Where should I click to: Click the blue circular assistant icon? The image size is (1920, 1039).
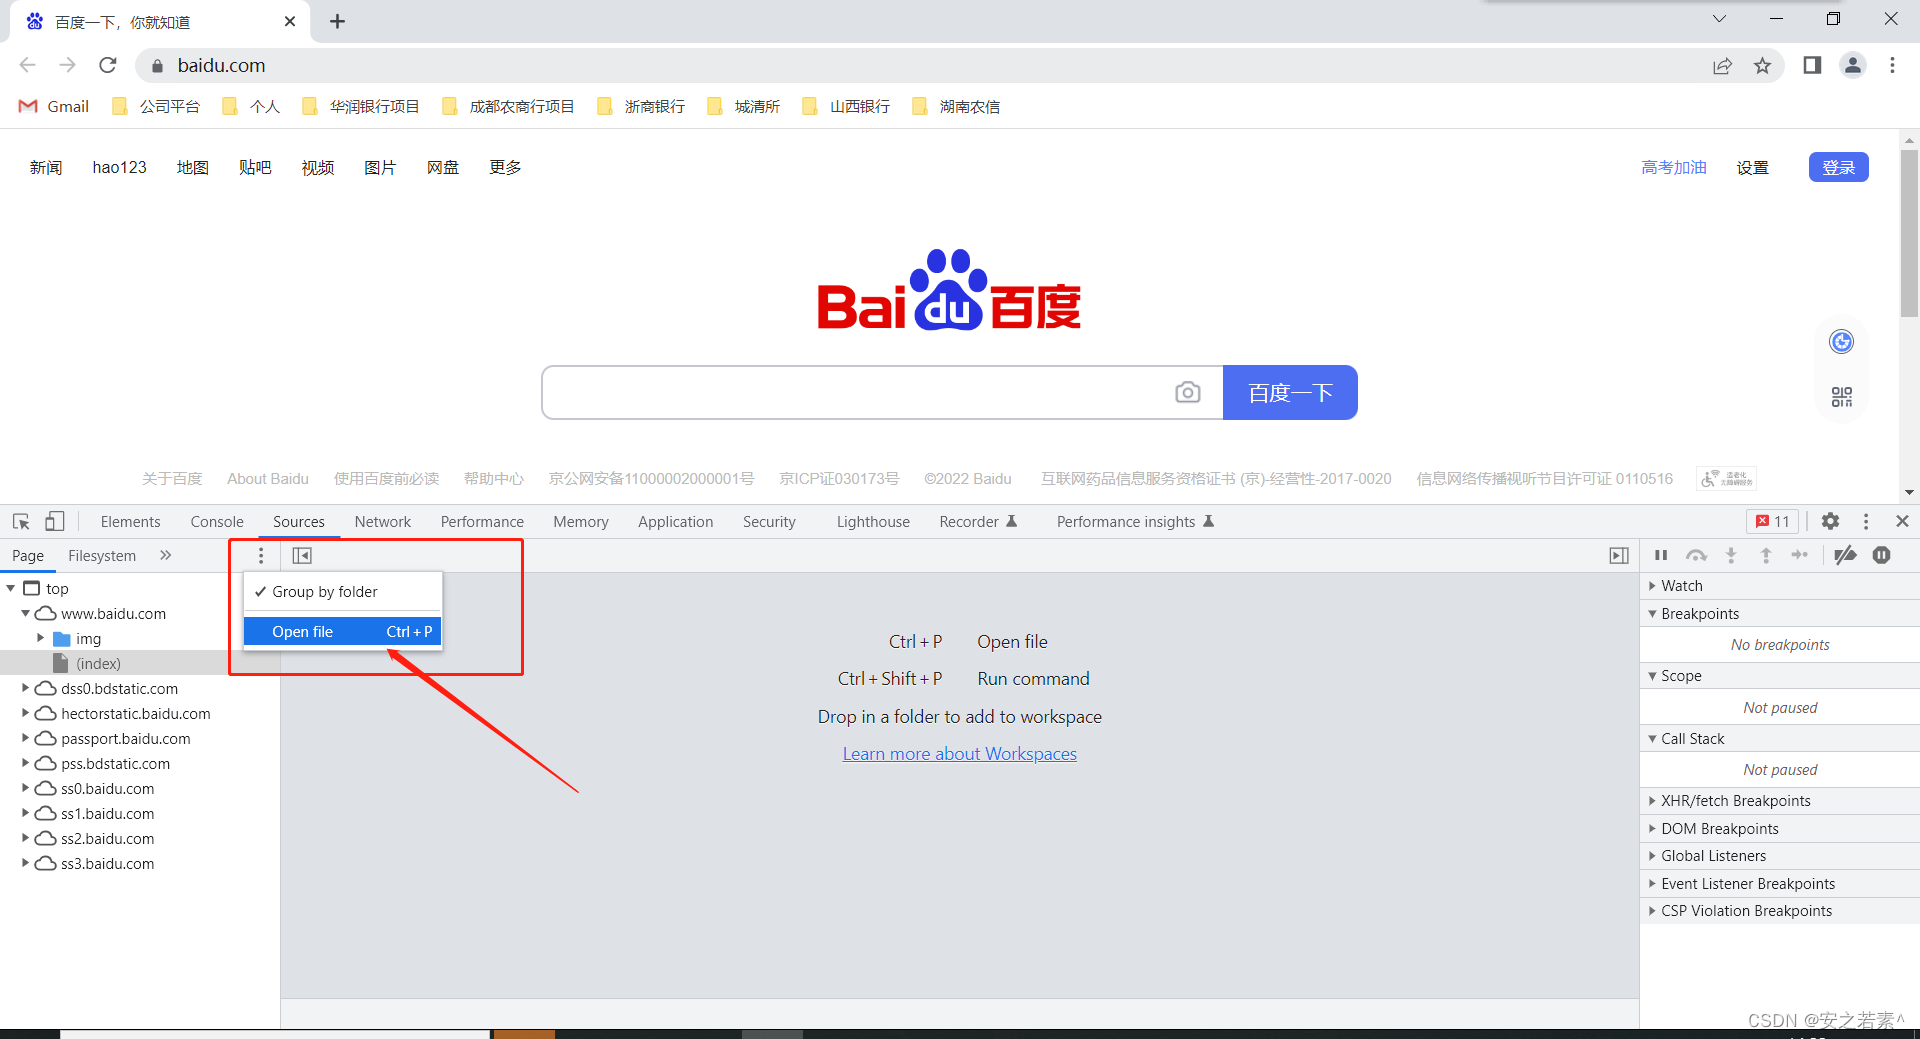click(1841, 342)
